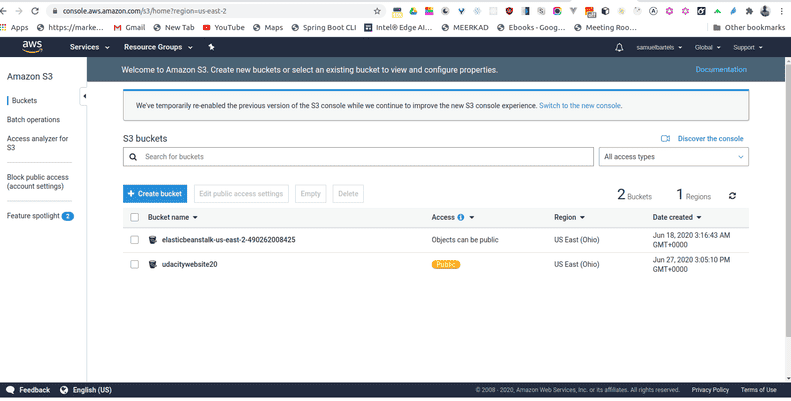The image size is (791, 401).
Task: Pin shortcuts with the pushpin icon
Action: coord(211,47)
